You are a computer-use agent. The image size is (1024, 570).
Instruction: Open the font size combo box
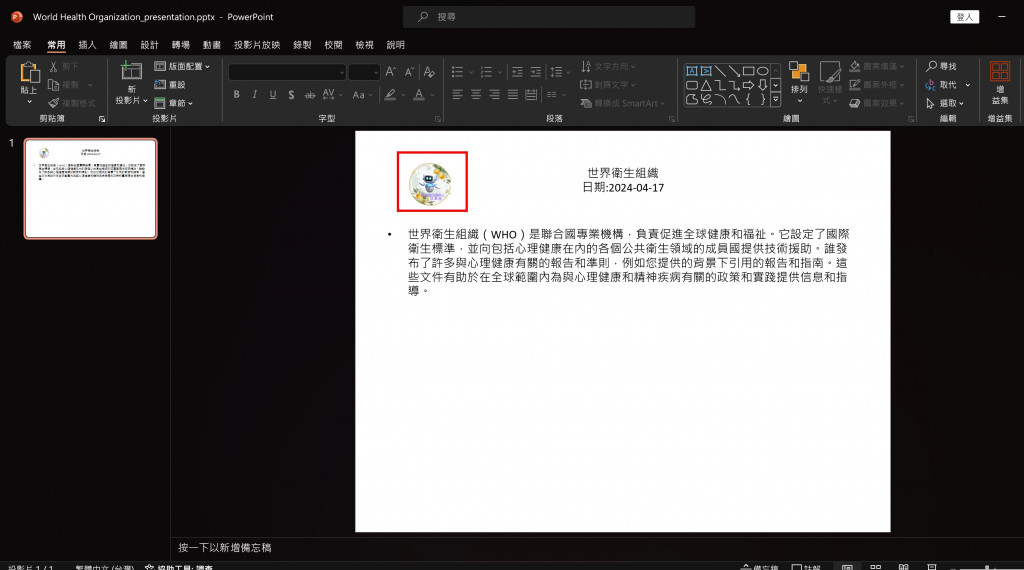pos(364,72)
